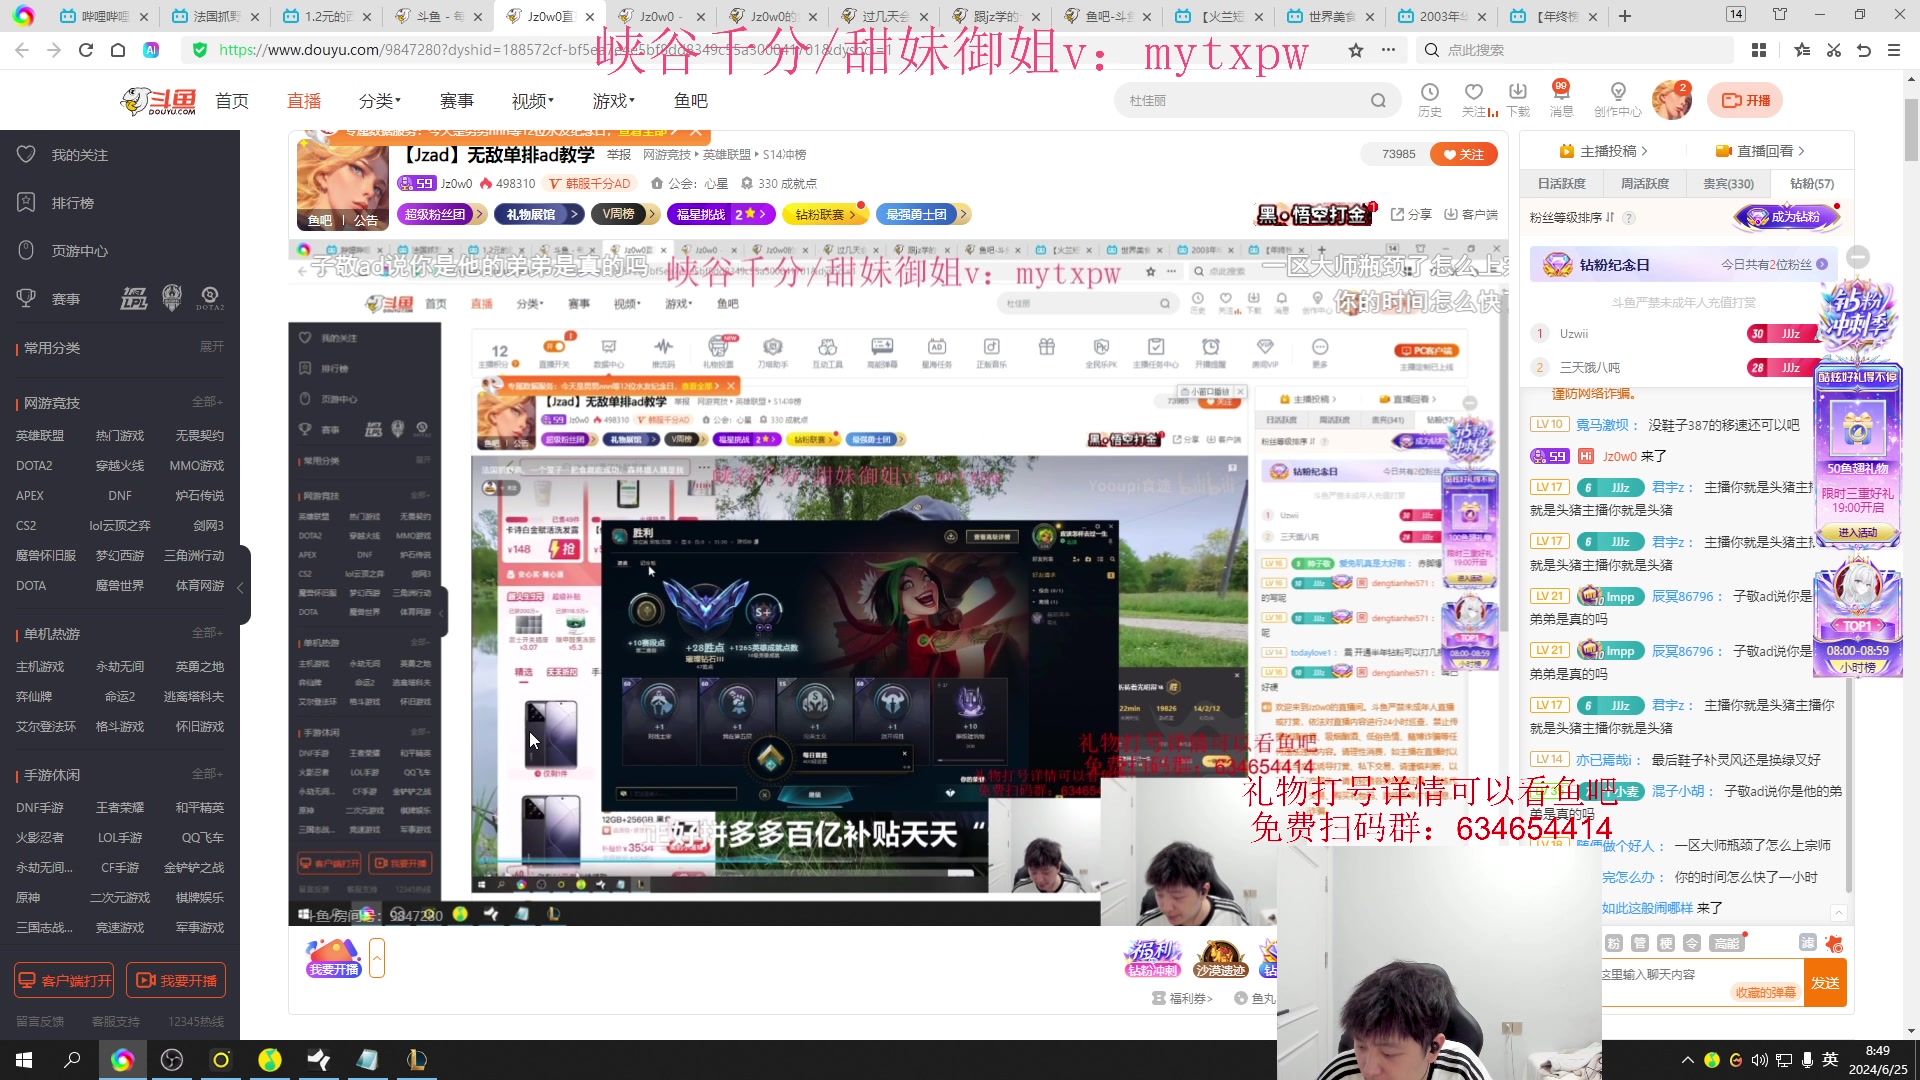This screenshot has width=1920, height=1080.
Task: Toggle 英 input language indicator
Action: click(1830, 1060)
